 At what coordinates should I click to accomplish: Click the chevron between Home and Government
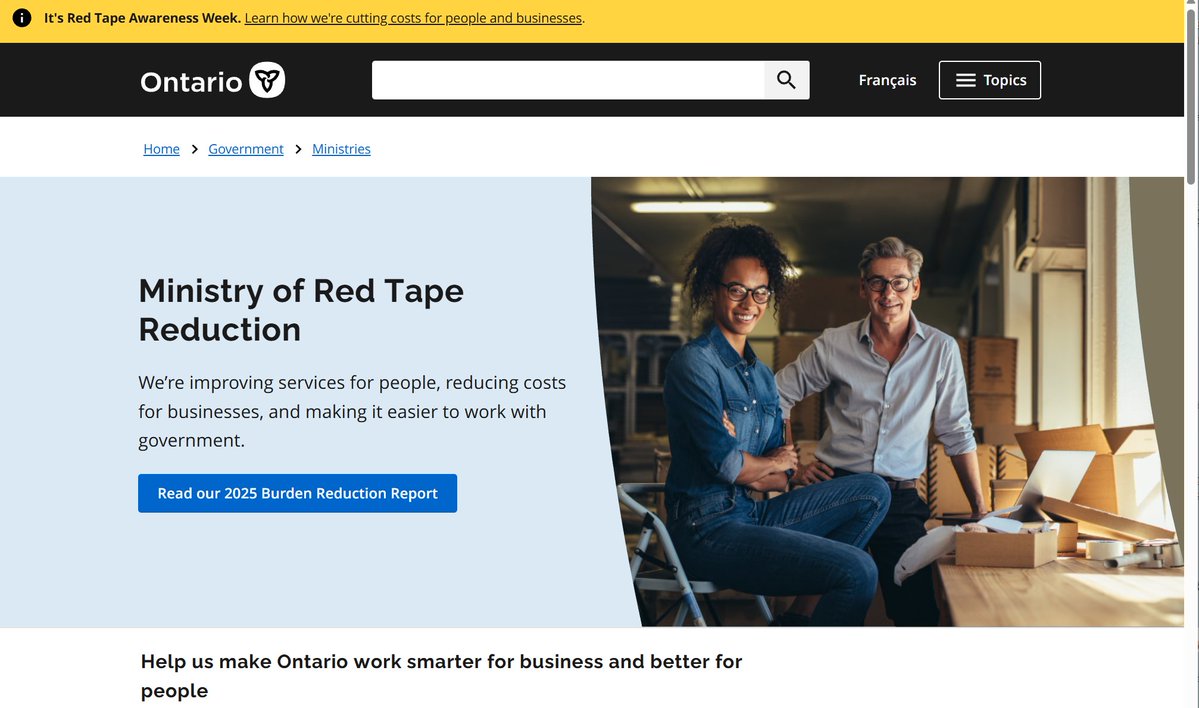[x=194, y=148]
